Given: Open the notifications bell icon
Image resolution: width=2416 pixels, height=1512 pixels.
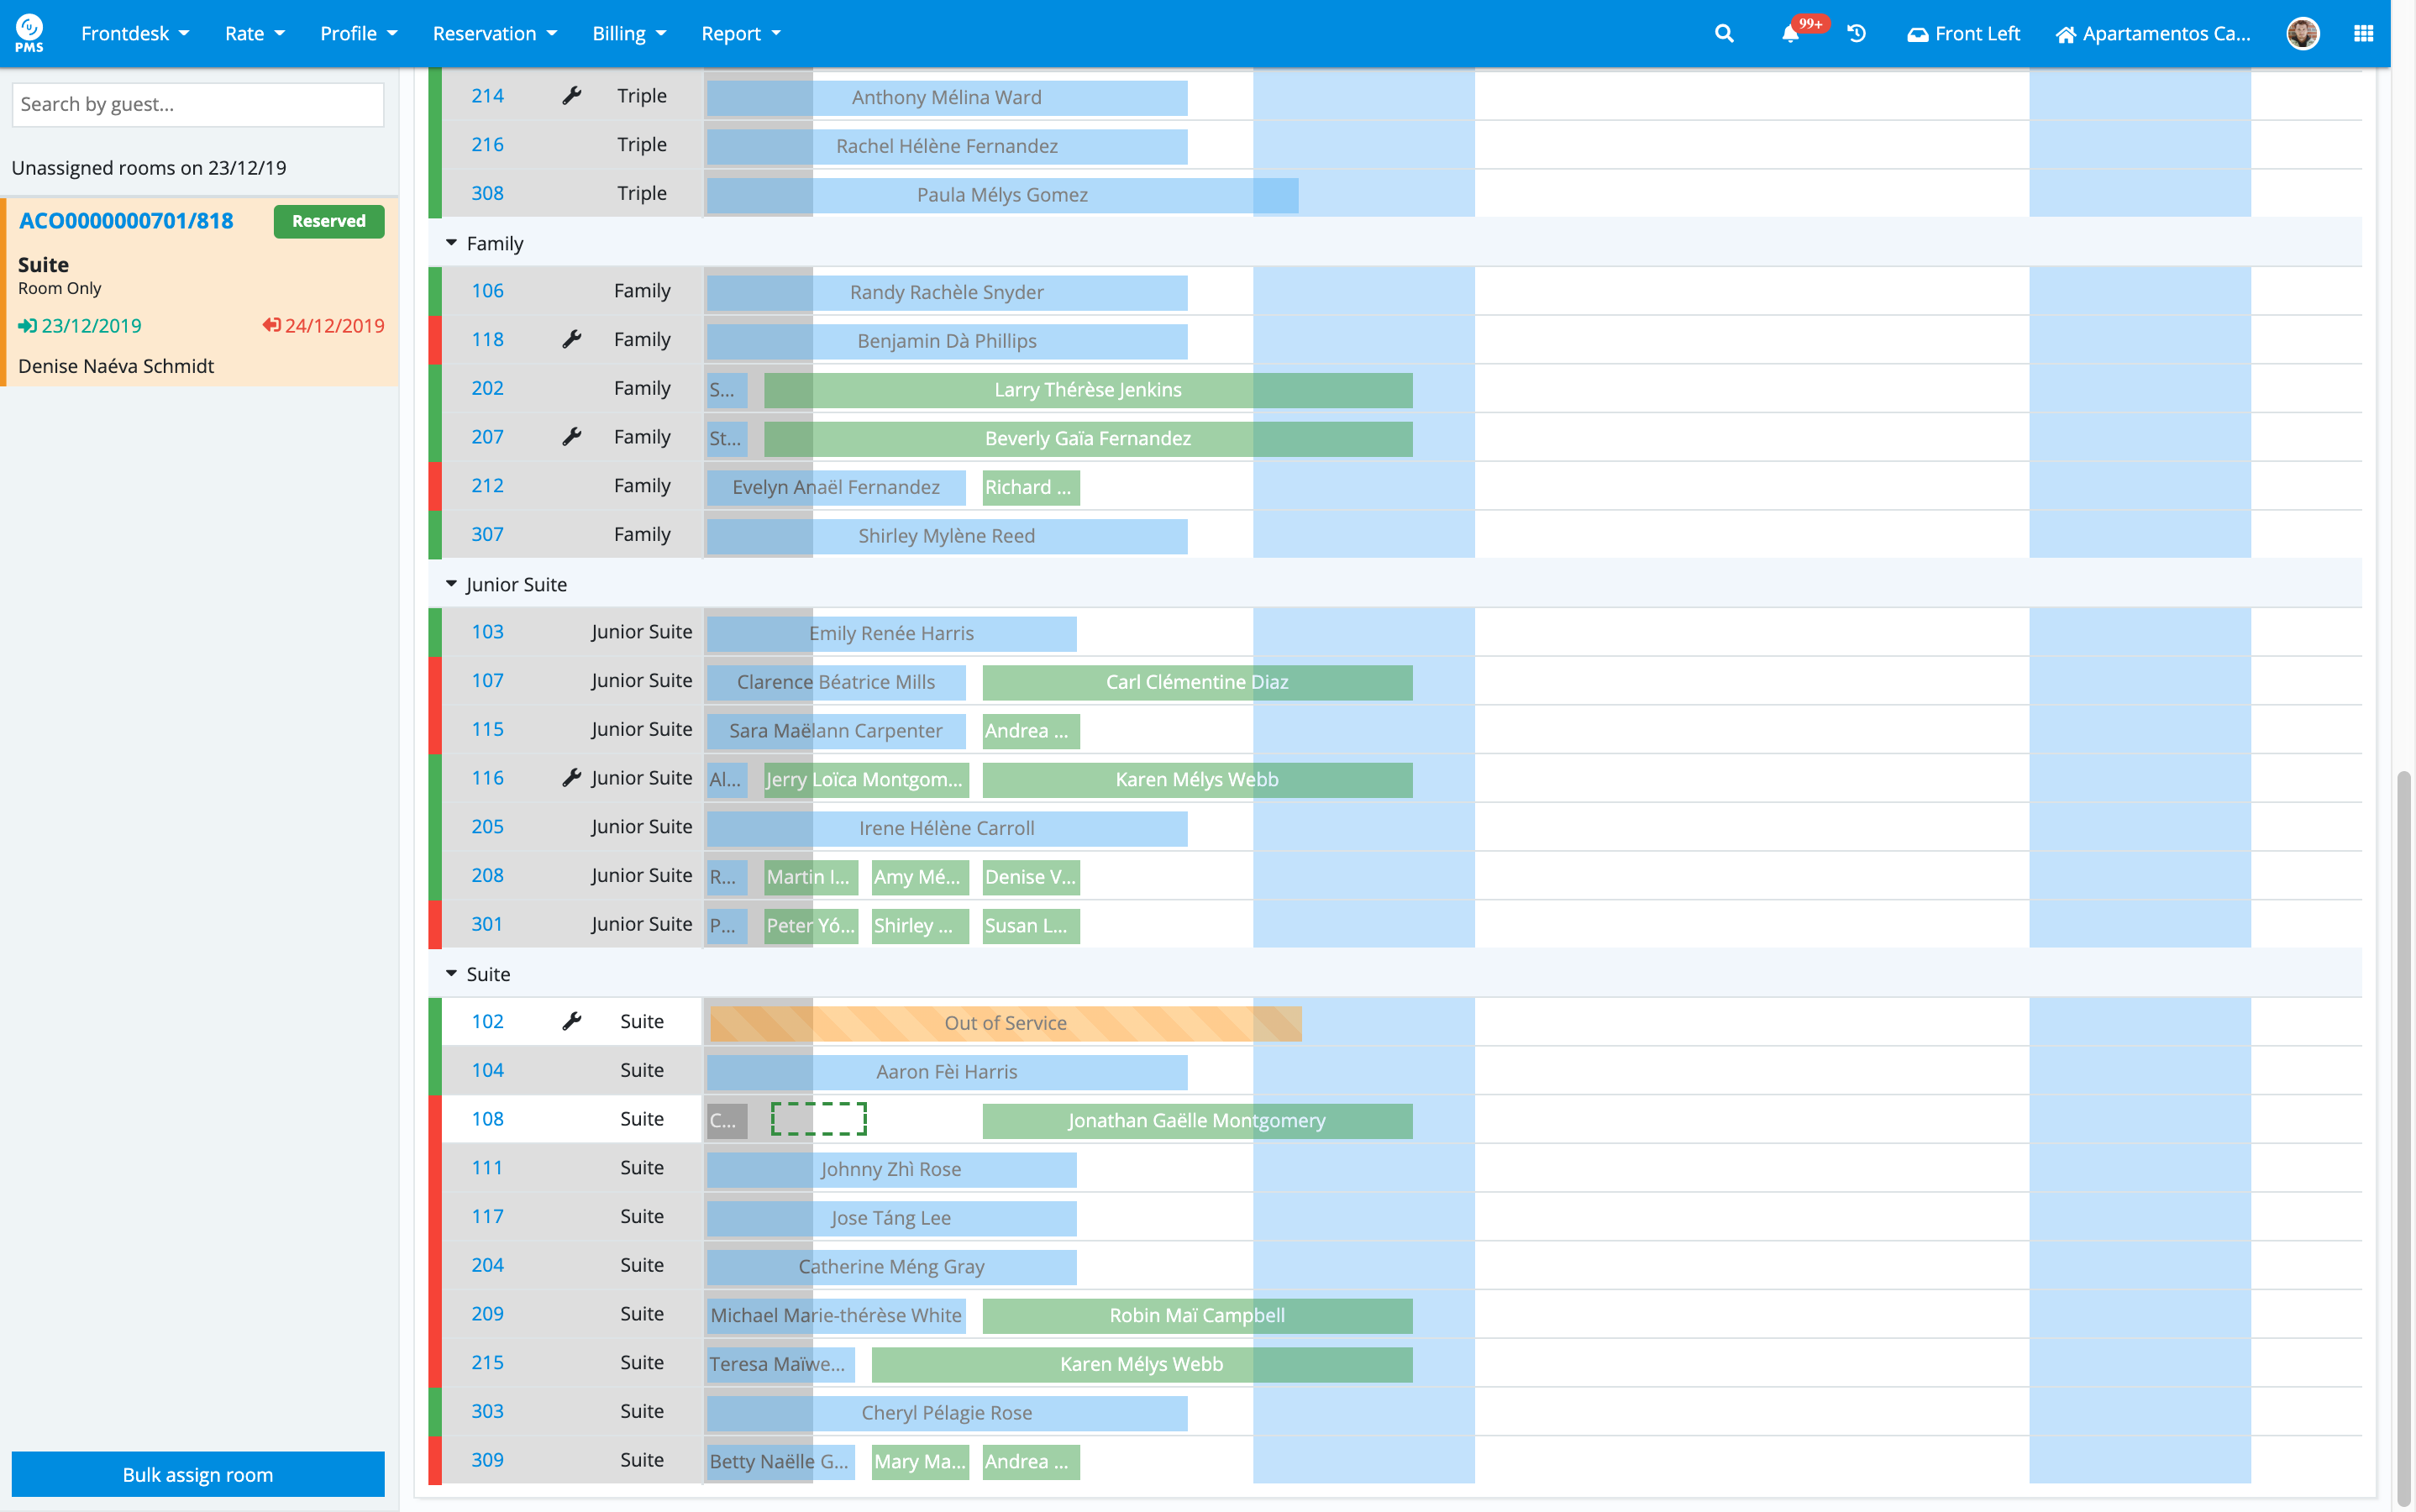Looking at the screenshot, I should pyautogui.click(x=1790, y=34).
